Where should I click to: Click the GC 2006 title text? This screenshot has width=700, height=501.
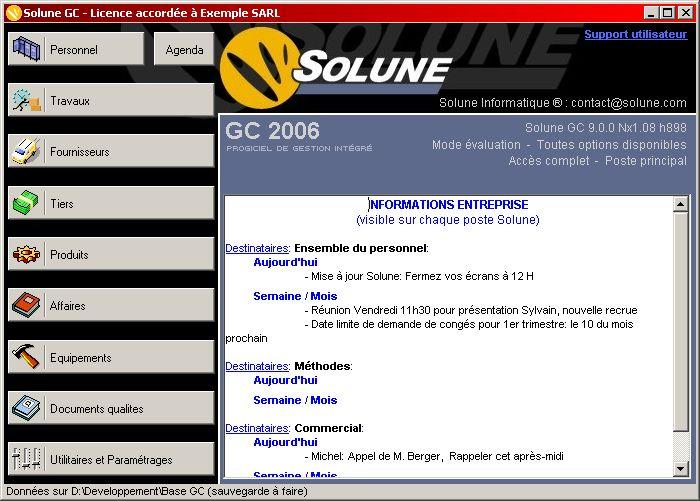pos(272,131)
